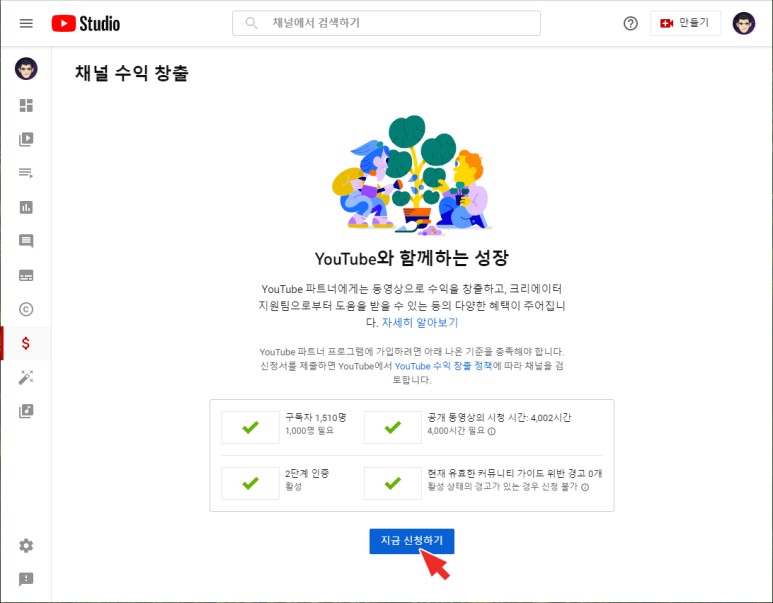The width and height of the screenshot is (773, 603).
Task: Open Comments in the sidebar
Action: pyautogui.click(x=26, y=241)
